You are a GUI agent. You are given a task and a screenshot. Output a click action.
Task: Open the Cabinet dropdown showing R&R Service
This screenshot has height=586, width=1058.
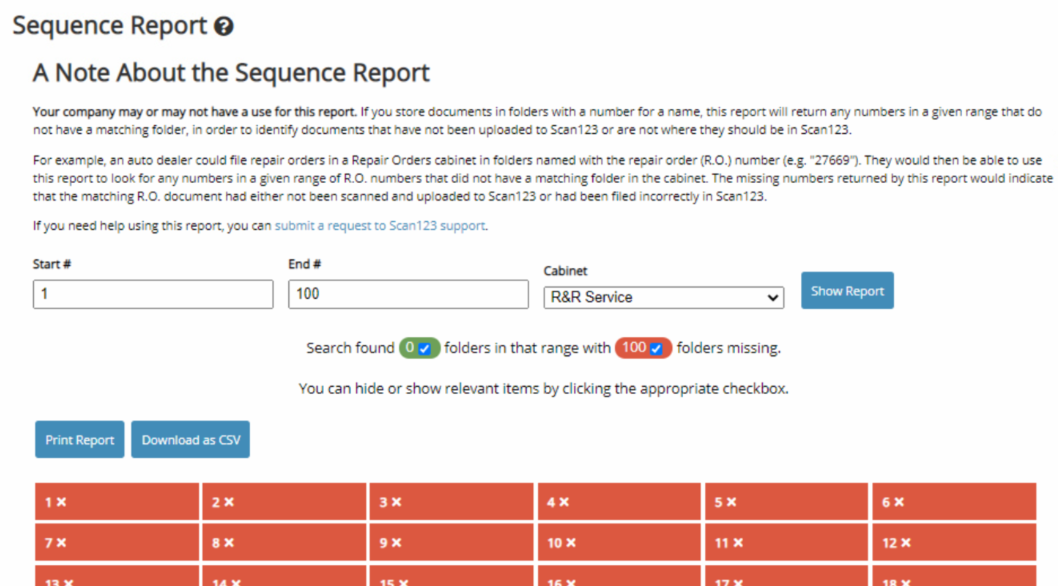pos(663,297)
